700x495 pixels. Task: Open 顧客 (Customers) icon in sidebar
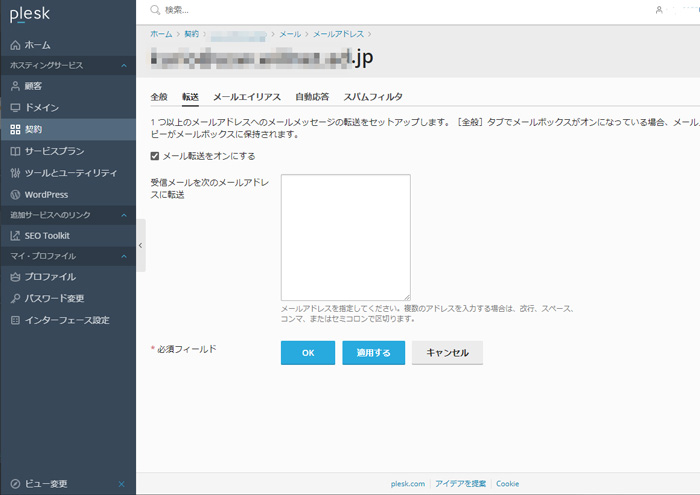coord(15,86)
